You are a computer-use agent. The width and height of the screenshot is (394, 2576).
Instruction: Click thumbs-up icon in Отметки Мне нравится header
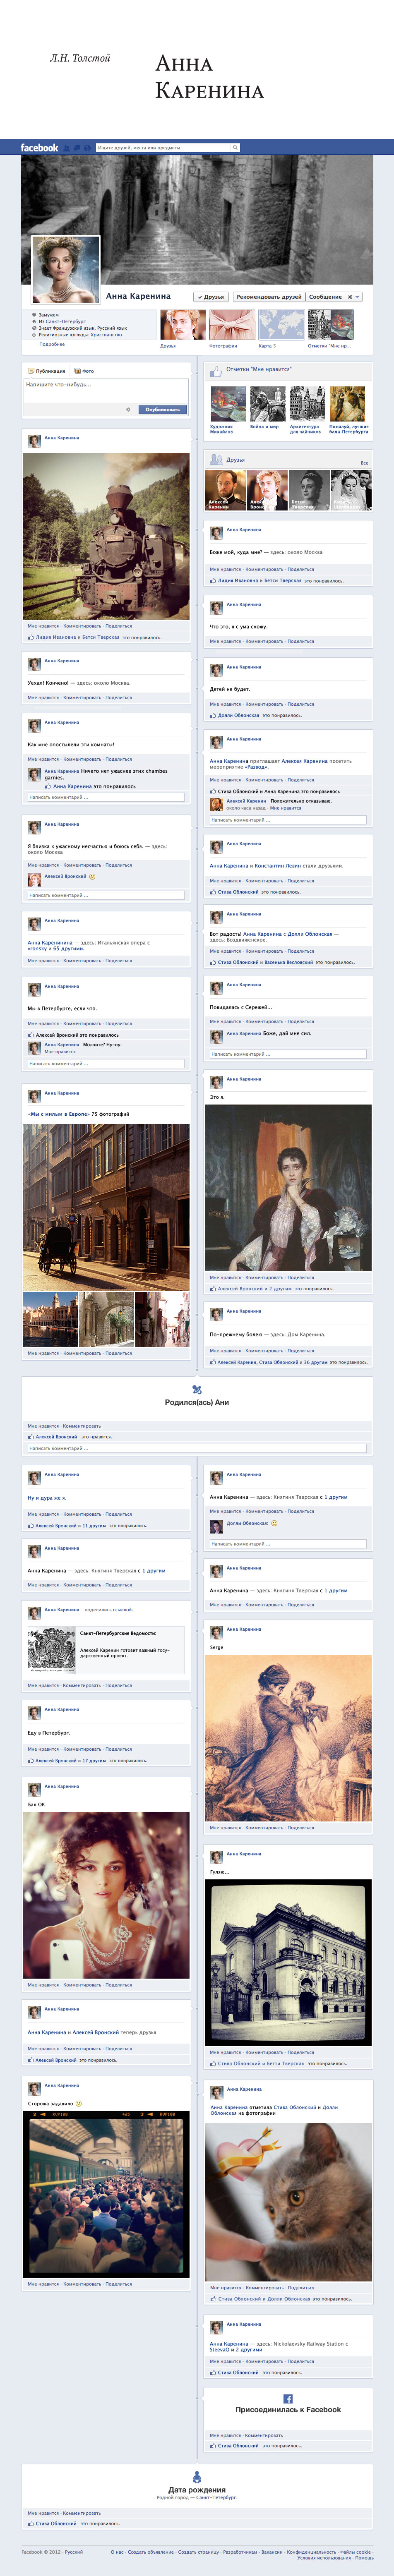coord(217,371)
